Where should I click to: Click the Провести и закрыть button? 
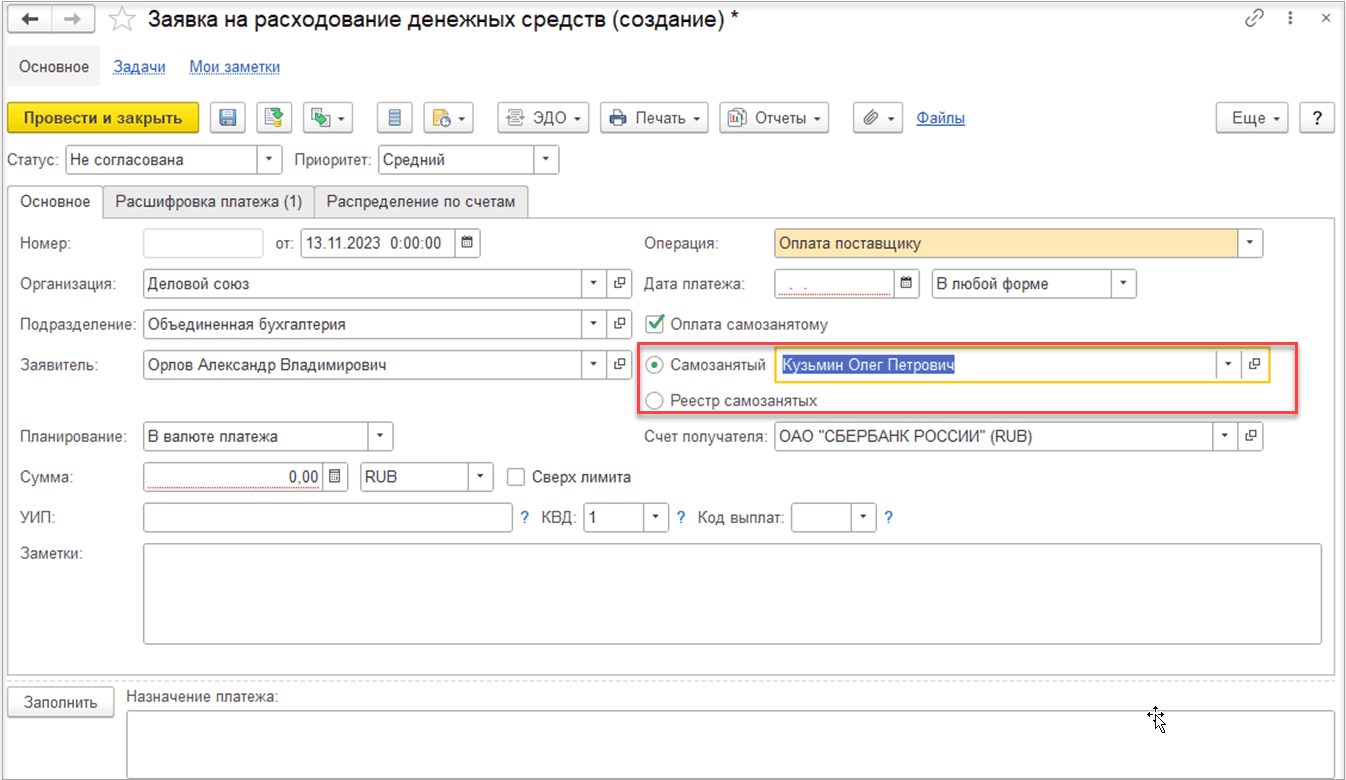point(103,118)
